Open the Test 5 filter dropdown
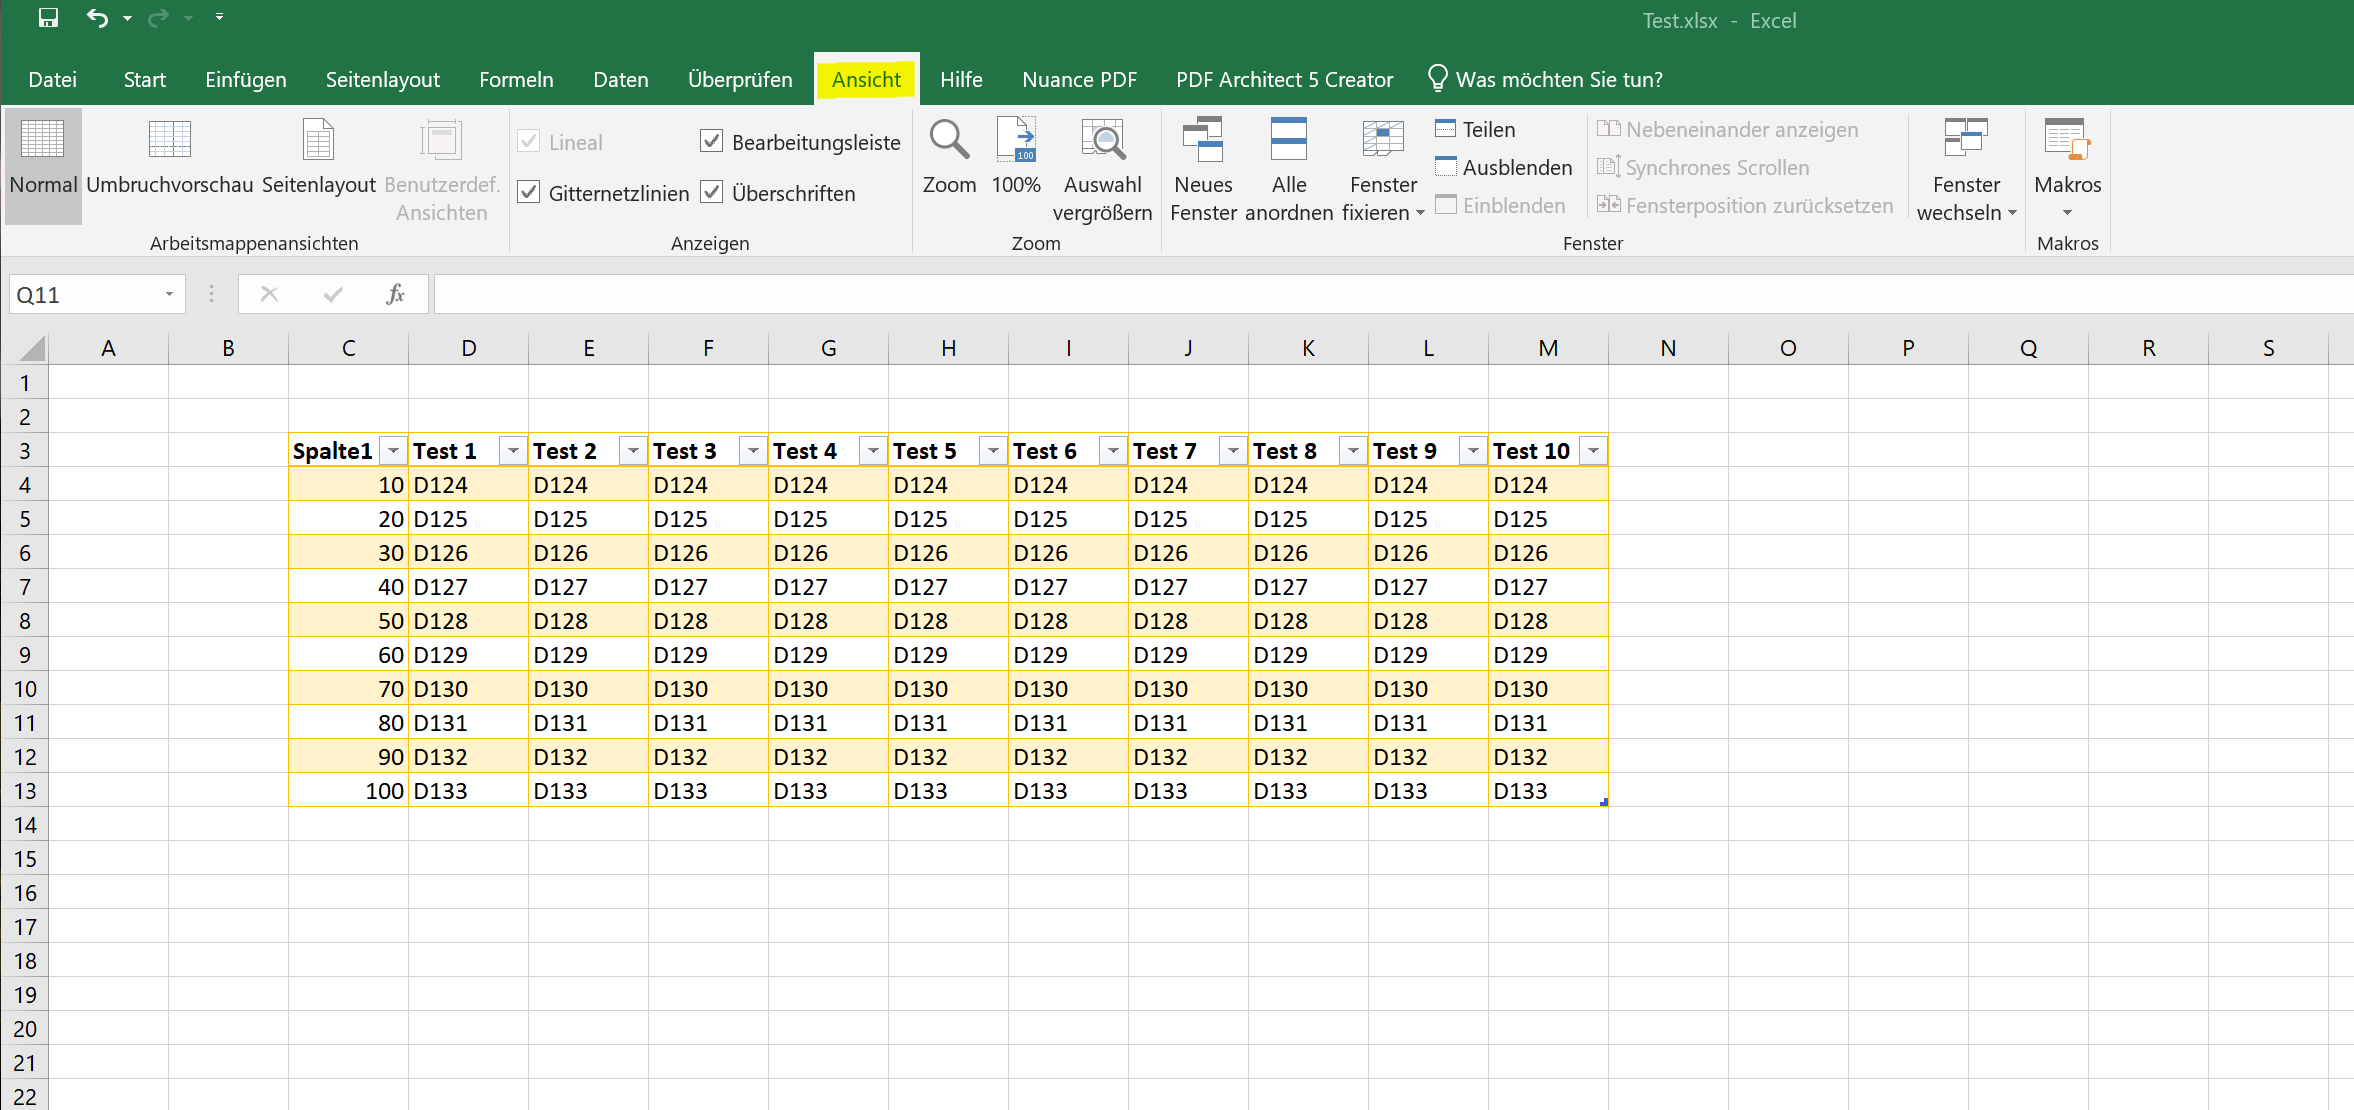This screenshot has width=2354, height=1110. (x=994, y=451)
